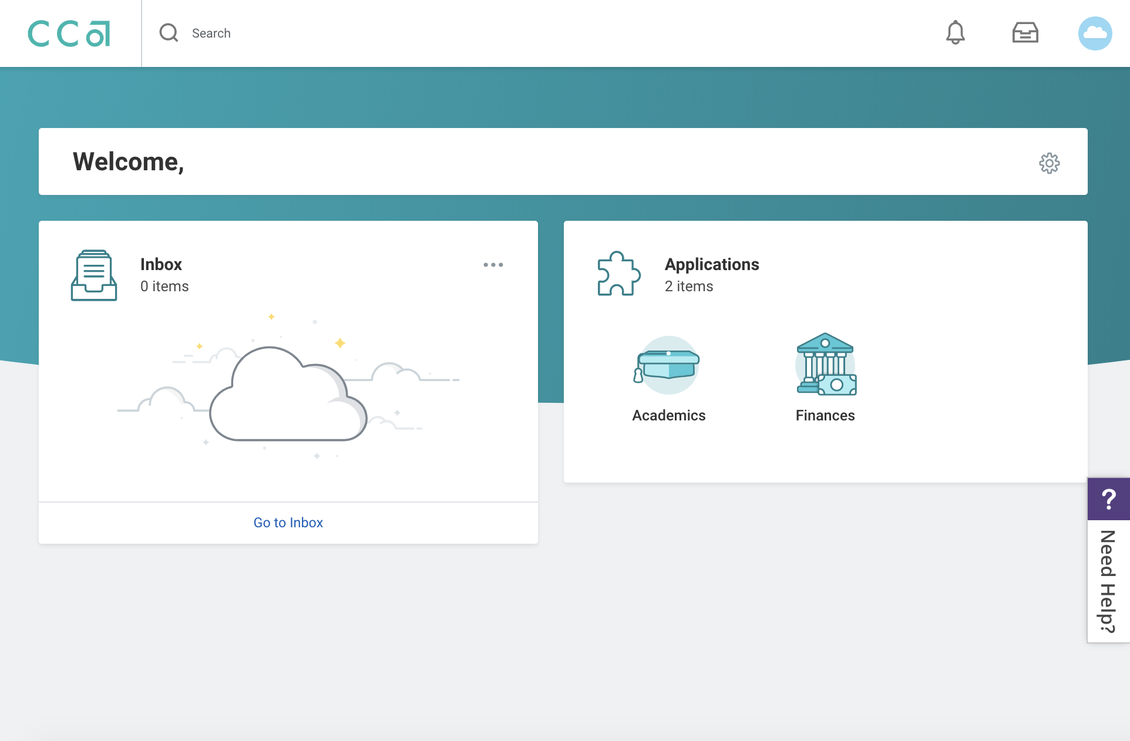Open the notifications bell

click(955, 33)
